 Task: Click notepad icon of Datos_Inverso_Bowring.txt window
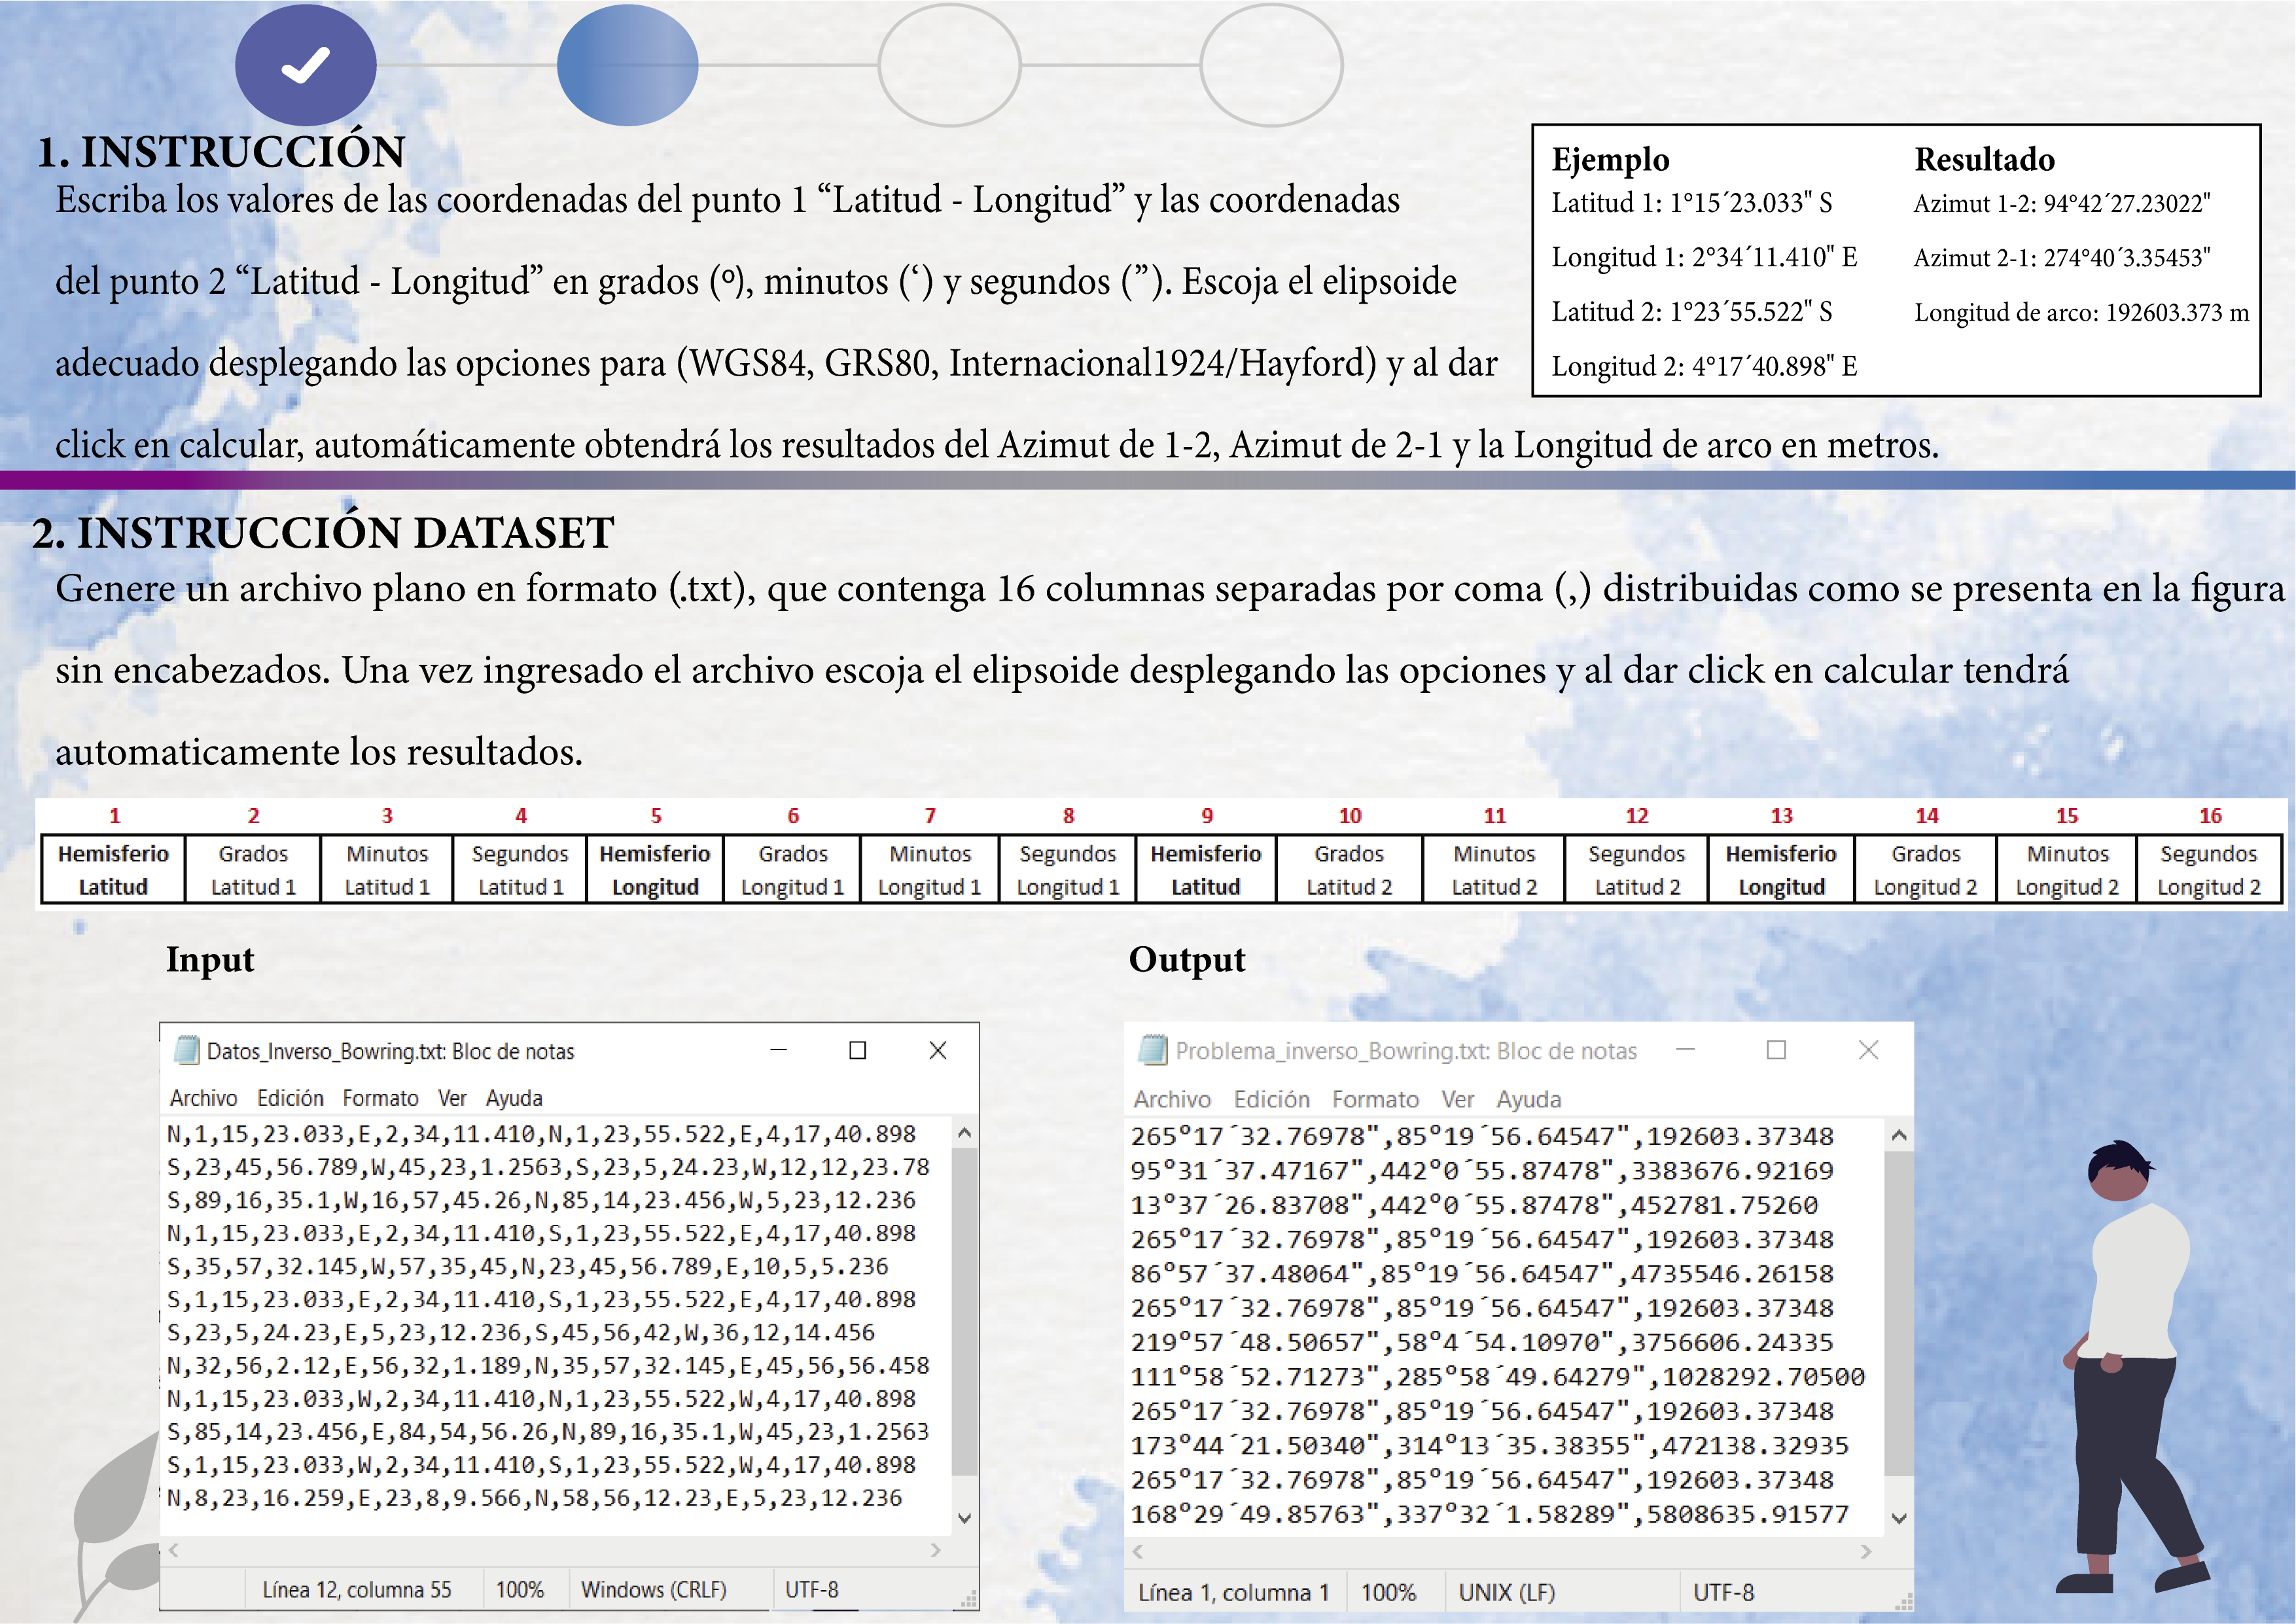[186, 1051]
